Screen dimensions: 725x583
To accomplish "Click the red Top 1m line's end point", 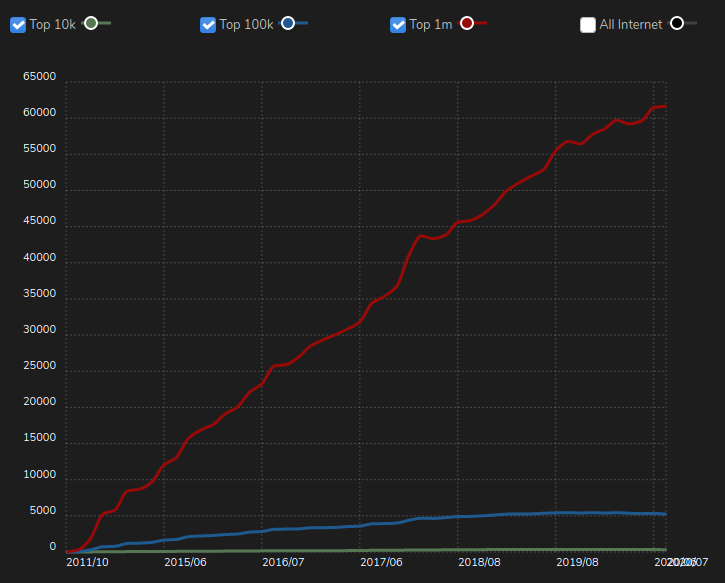I will click(x=665, y=107).
